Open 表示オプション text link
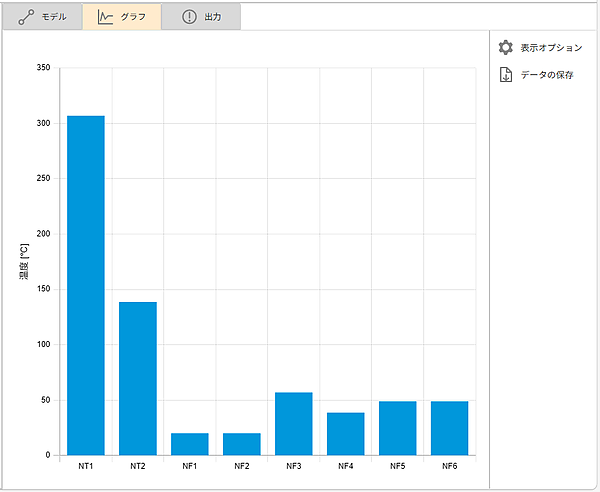The image size is (600, 492). point(551,48)
